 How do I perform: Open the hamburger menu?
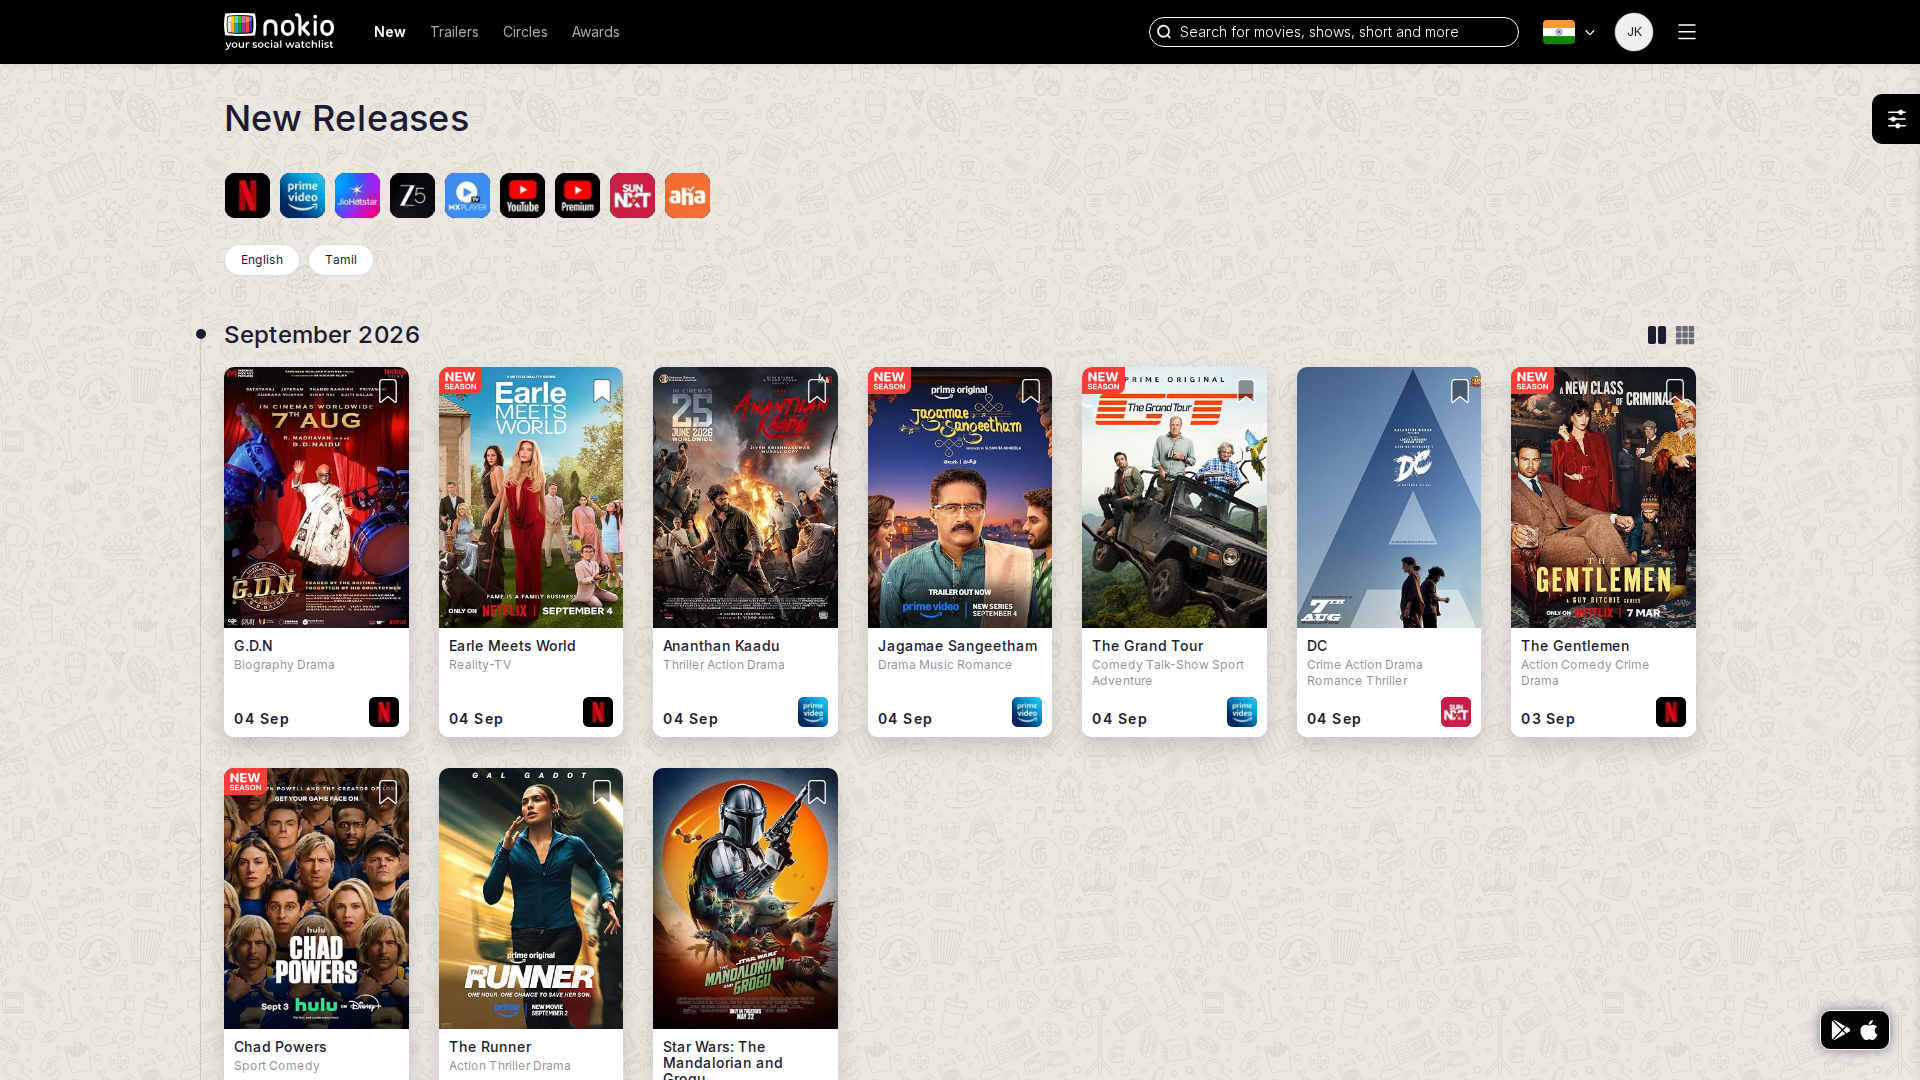pos(1687,32)
